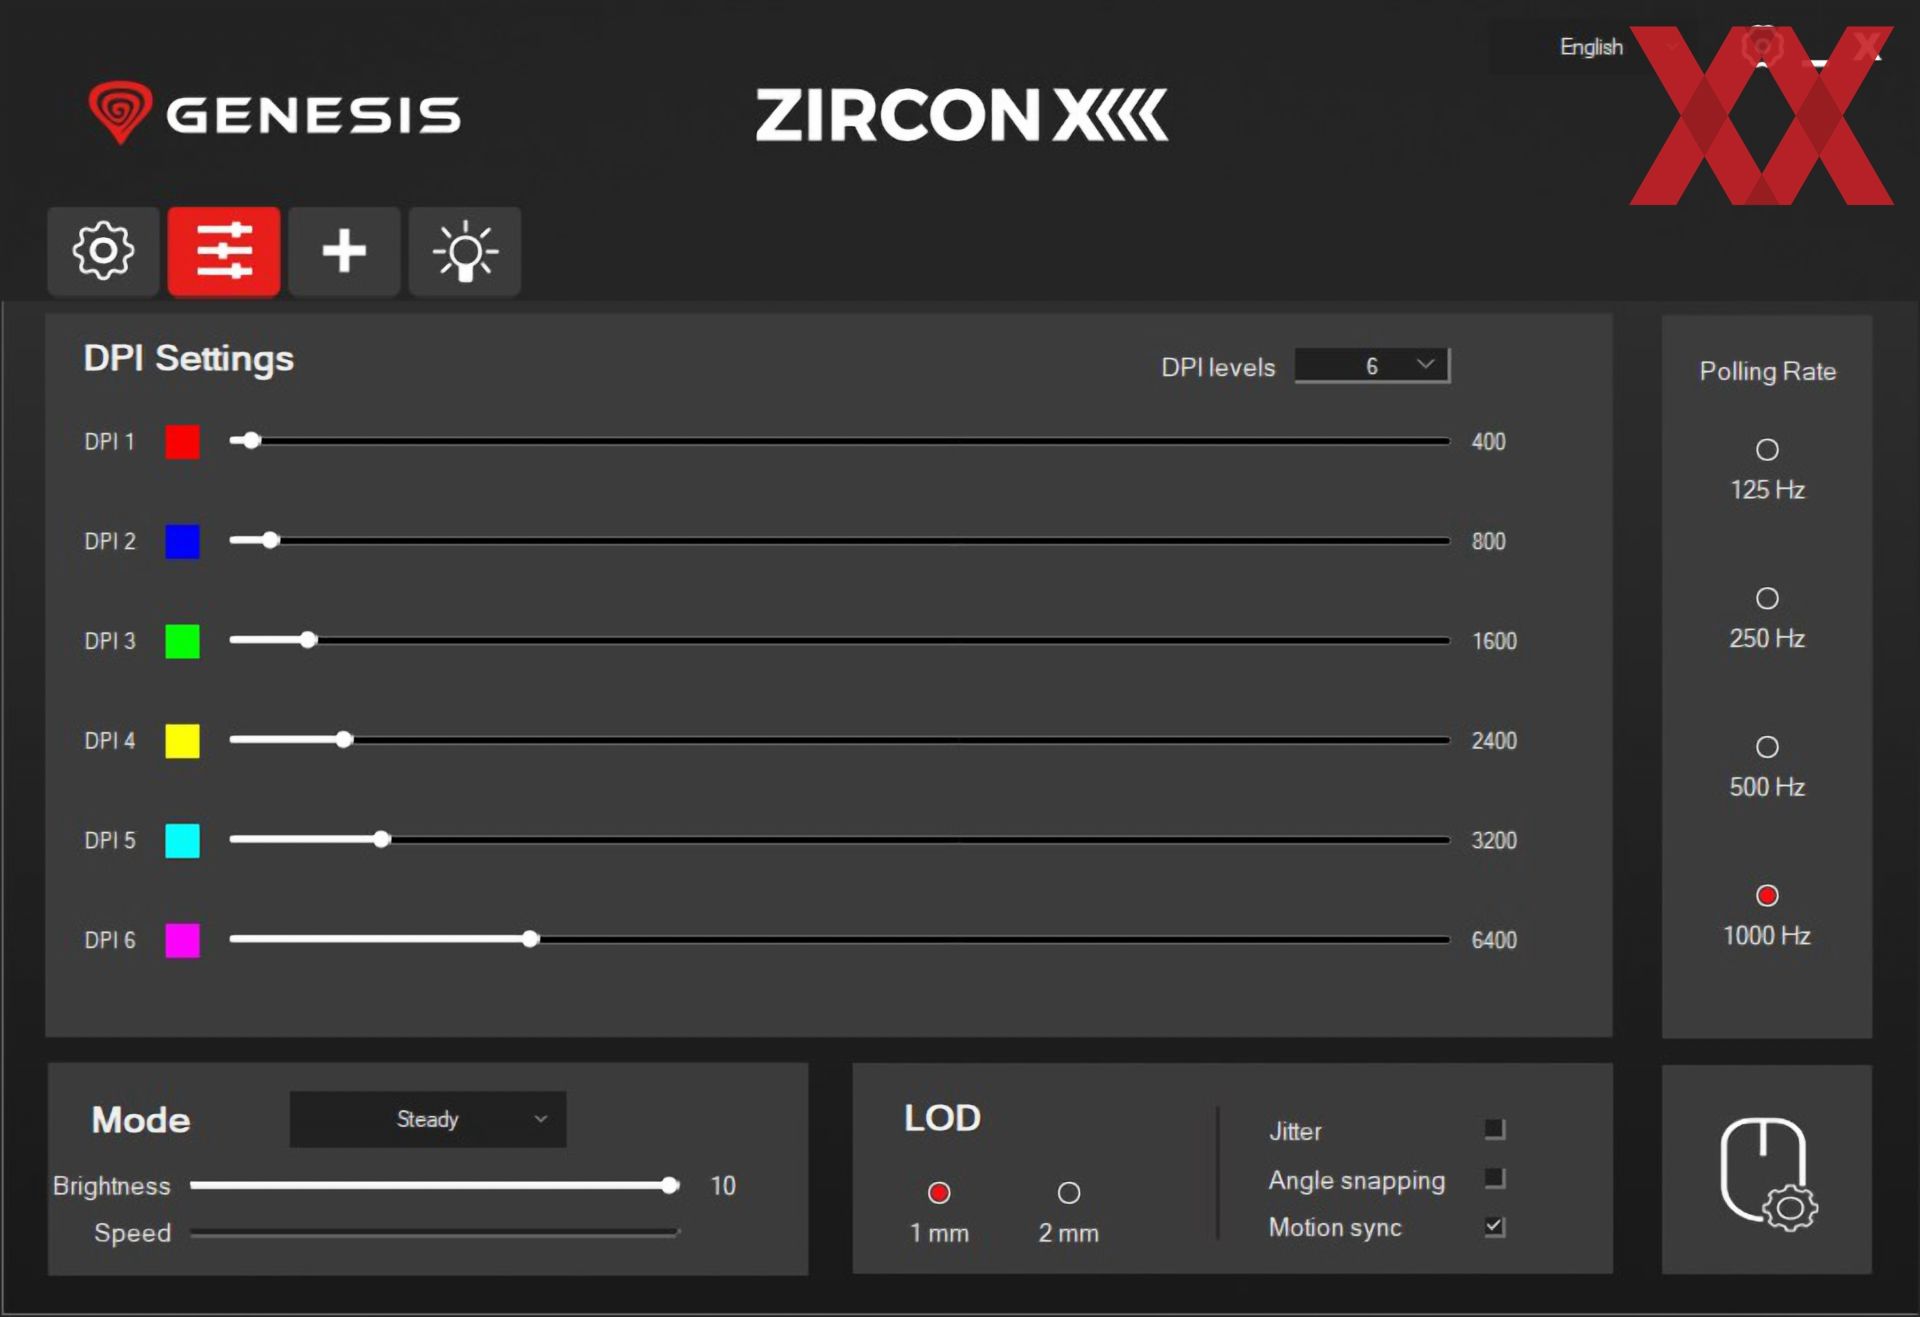Open the English language dropdown
The height and width of the screenshot is (1317, 1920).
pyautogui.click(x=1590, y=47)
